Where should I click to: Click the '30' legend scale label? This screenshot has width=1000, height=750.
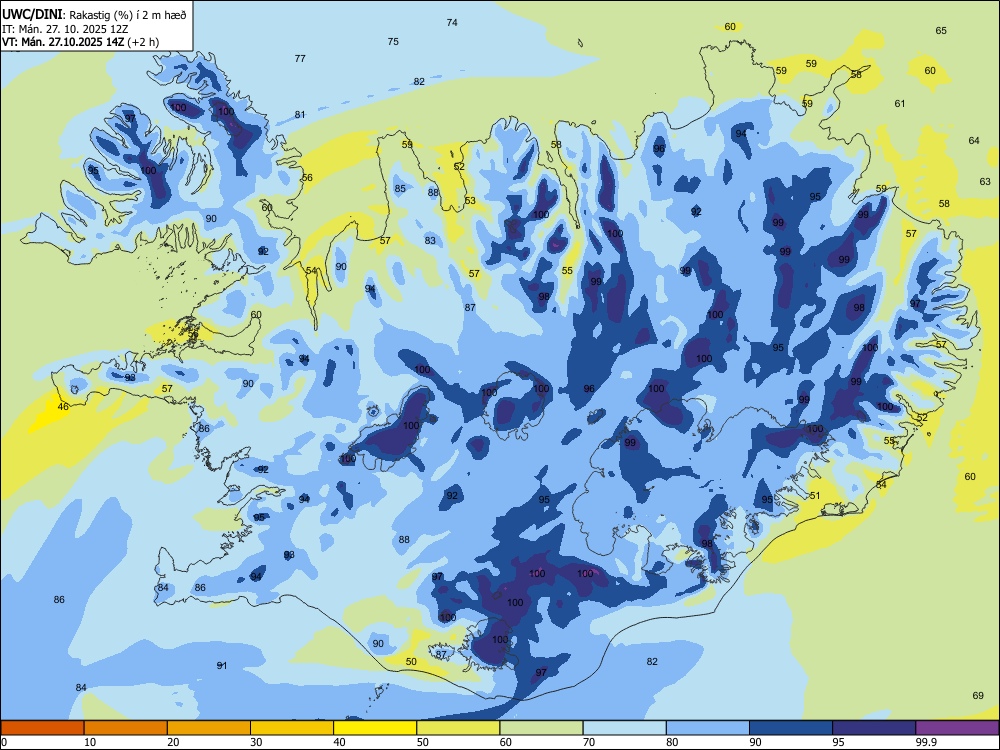click(256, 742)
